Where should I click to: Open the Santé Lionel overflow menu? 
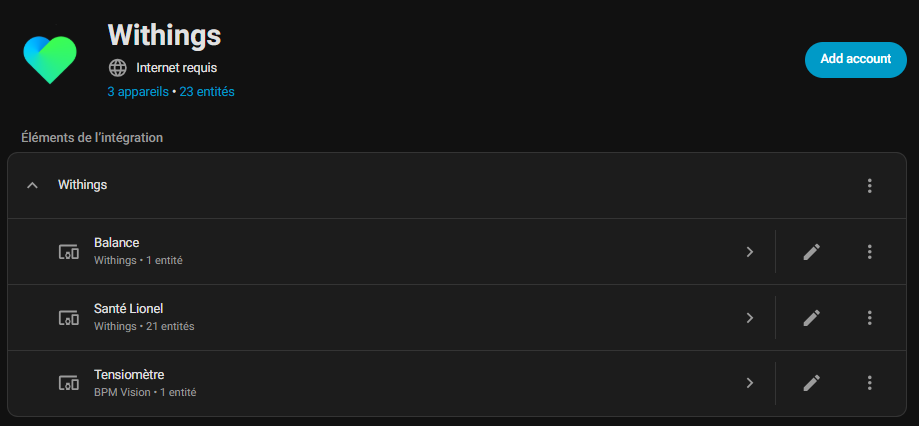(869, 318)
